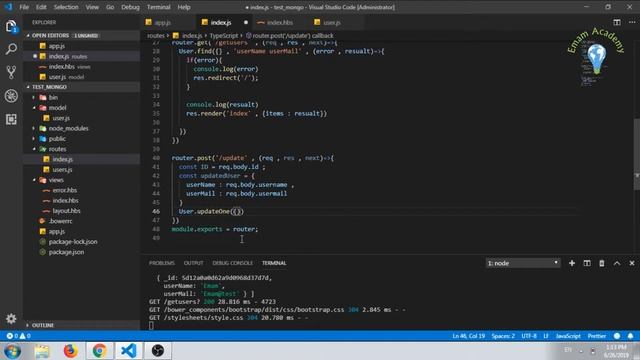Open the Extensions view icon

click(11, 119)
